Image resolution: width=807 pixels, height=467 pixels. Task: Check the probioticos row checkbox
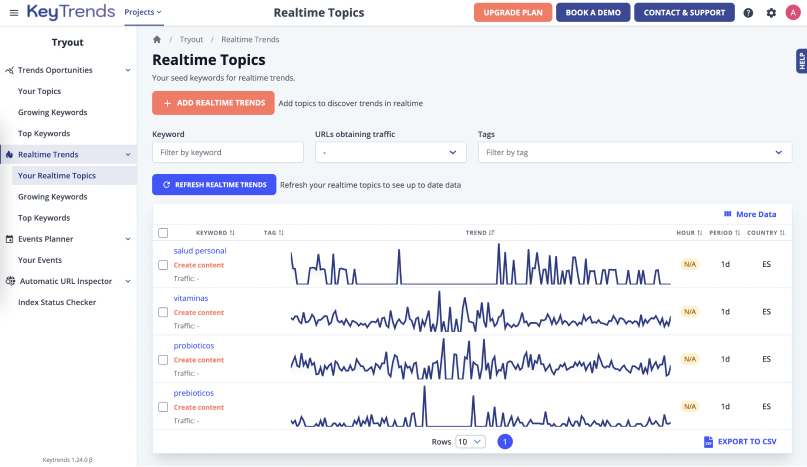point(163,359)
